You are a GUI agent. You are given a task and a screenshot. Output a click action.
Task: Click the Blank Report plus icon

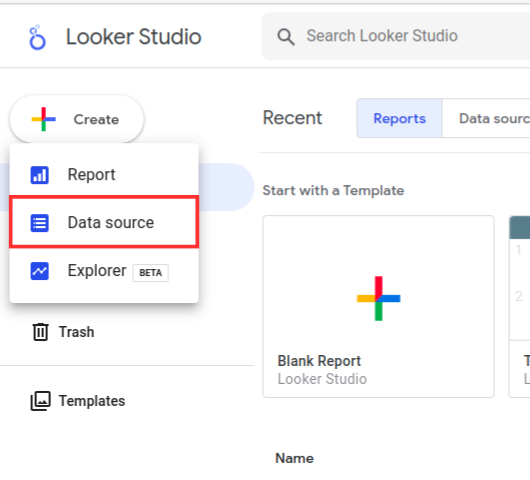coord(379,298)
